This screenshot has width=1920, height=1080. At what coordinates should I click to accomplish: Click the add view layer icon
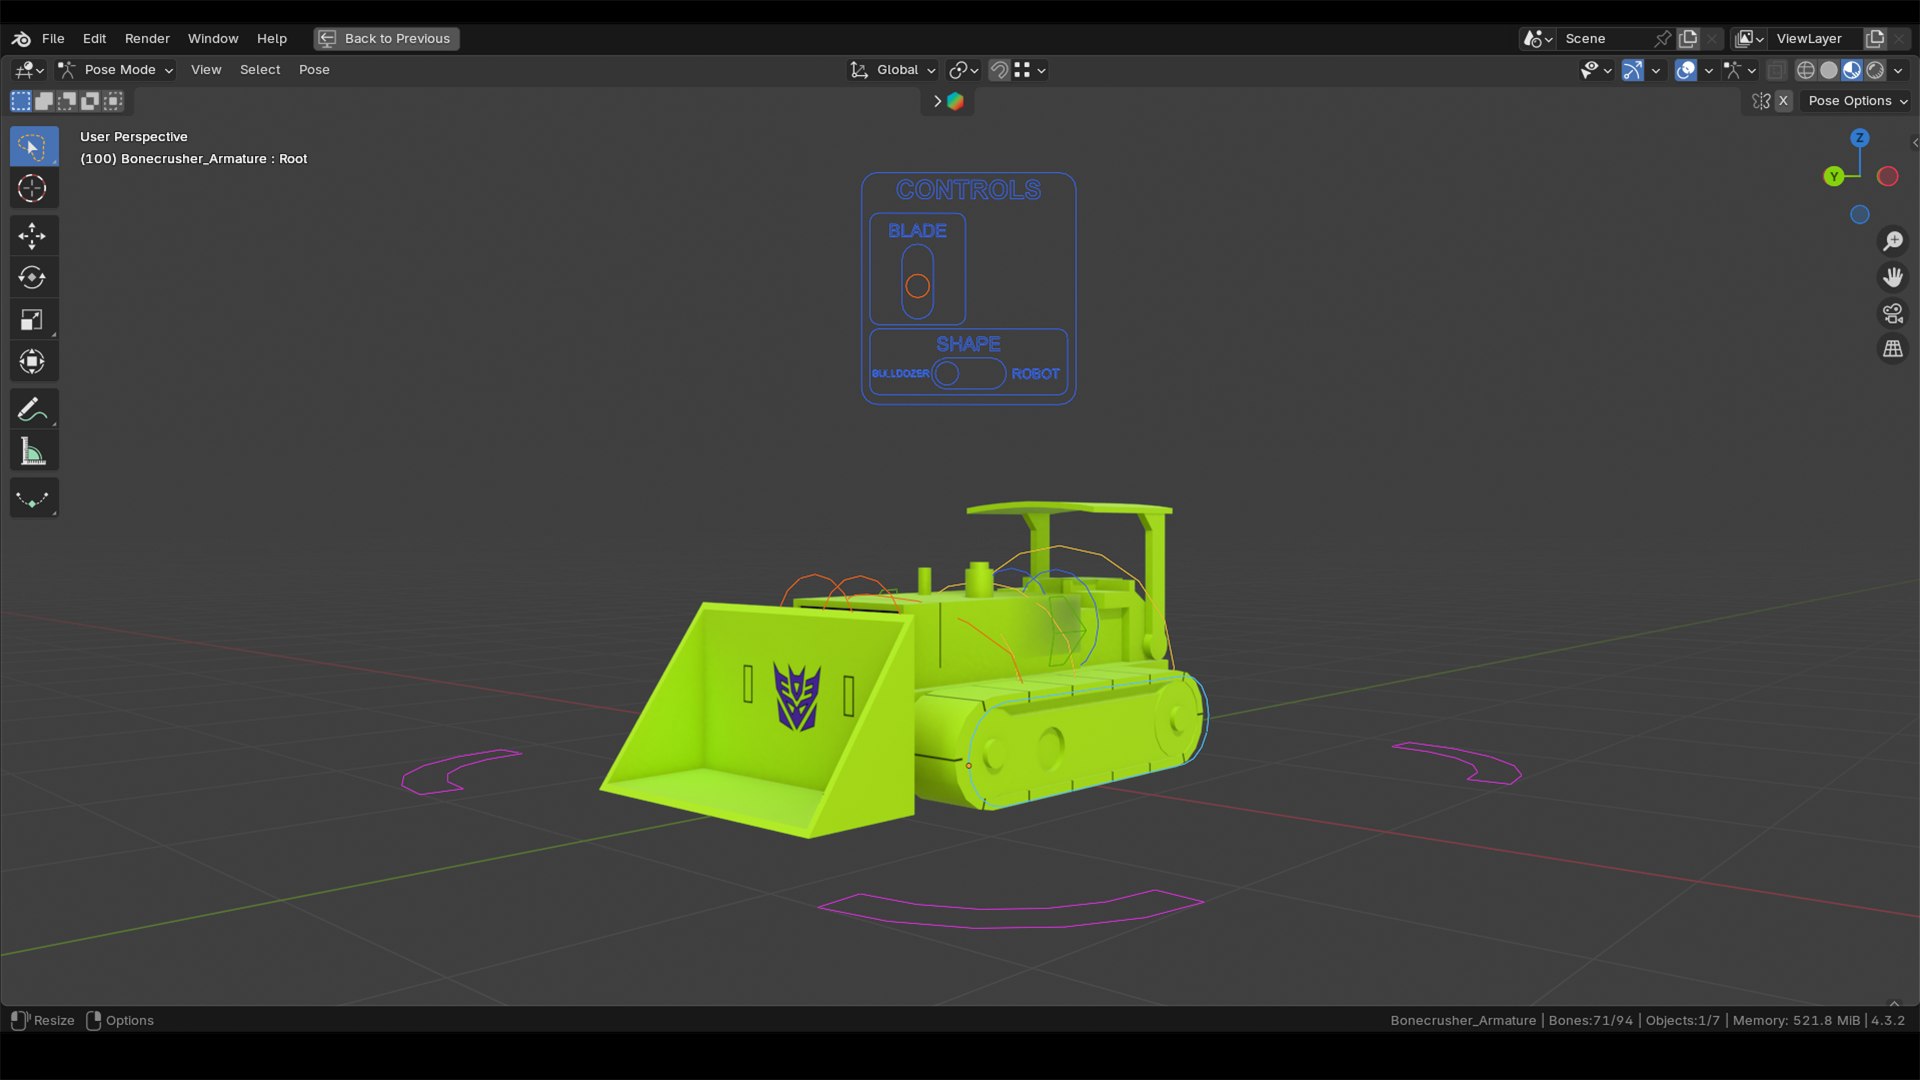pyautogui.click(x=1875, y=38)
